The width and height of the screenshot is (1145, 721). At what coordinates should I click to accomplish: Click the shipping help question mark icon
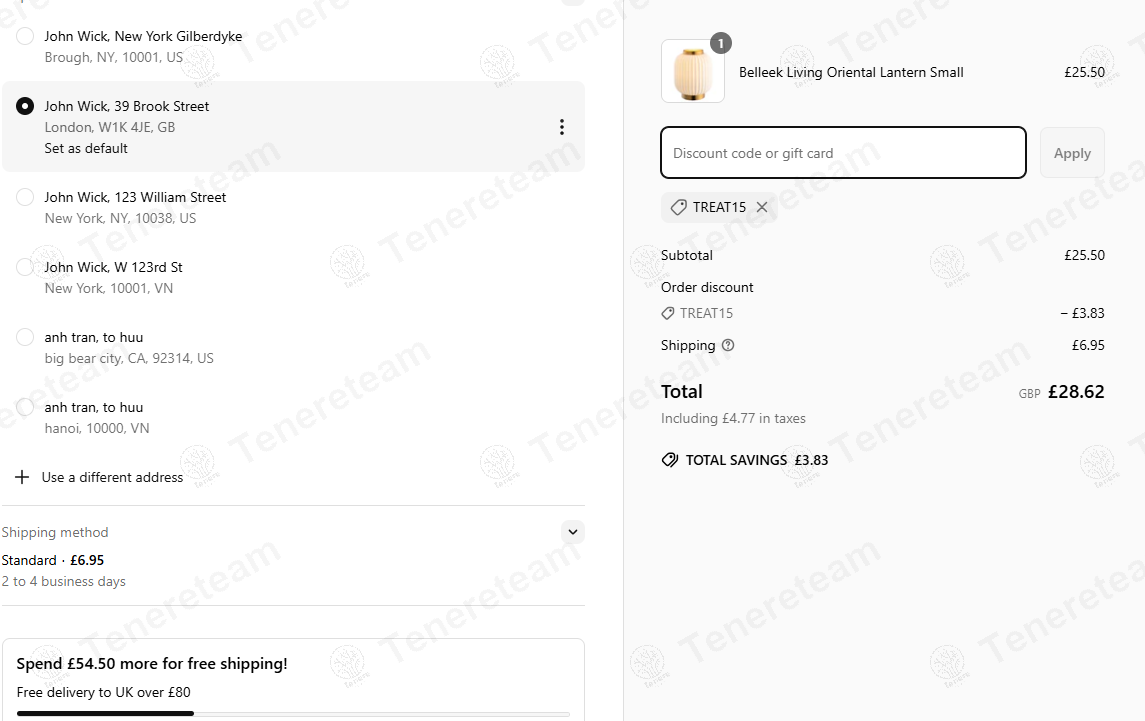728,346
